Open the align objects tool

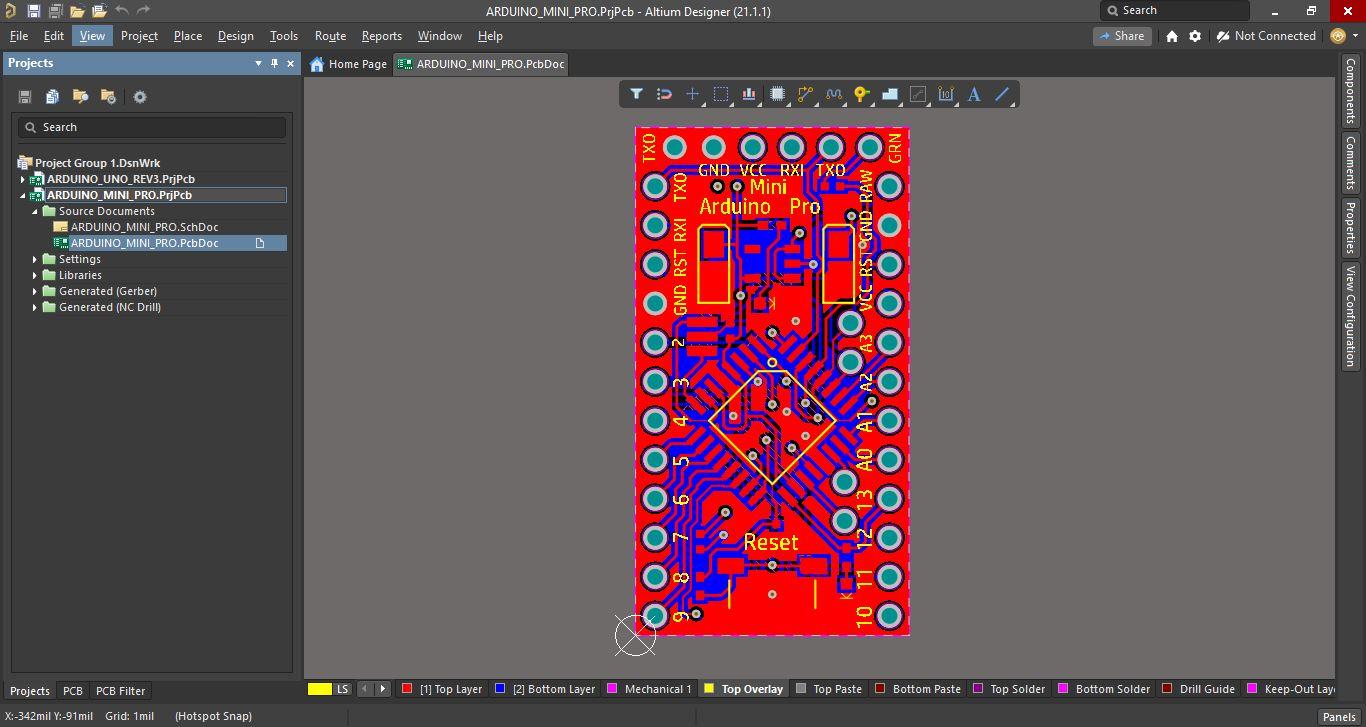(x=748, y=94)
